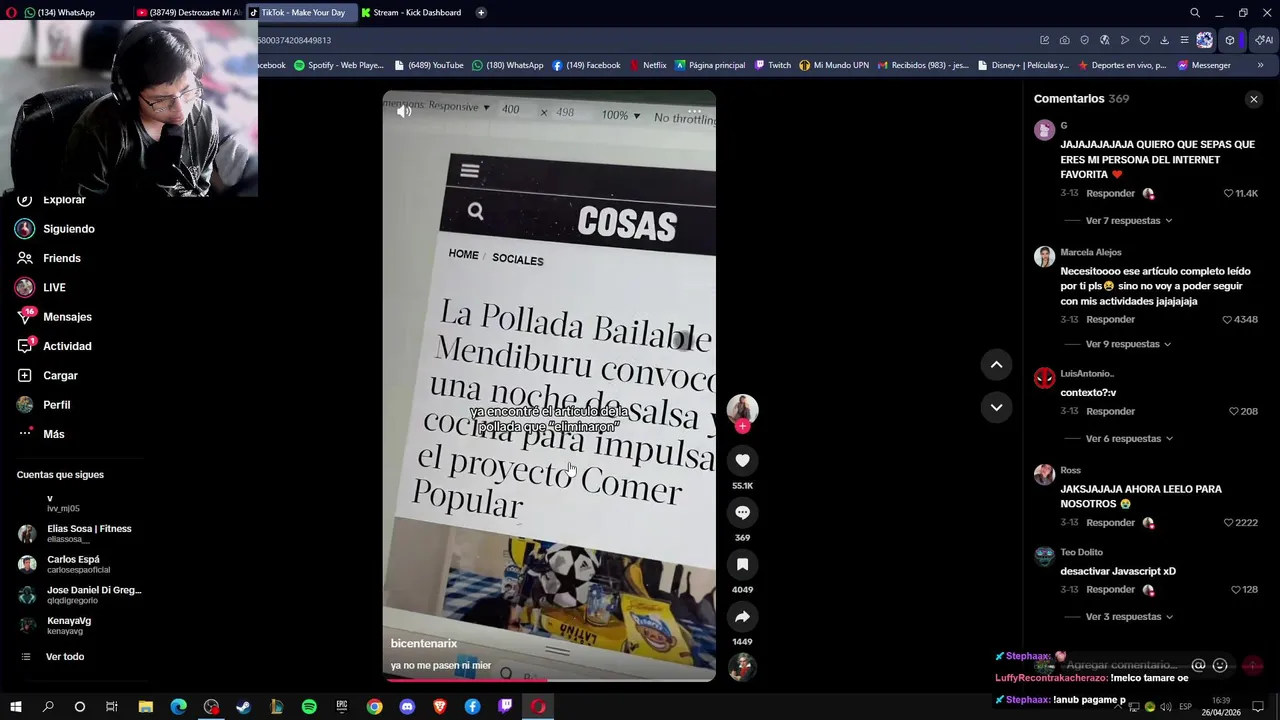Open the Windows Start menu
Screen dimensions: 1280x720
(x=15, y=707)
